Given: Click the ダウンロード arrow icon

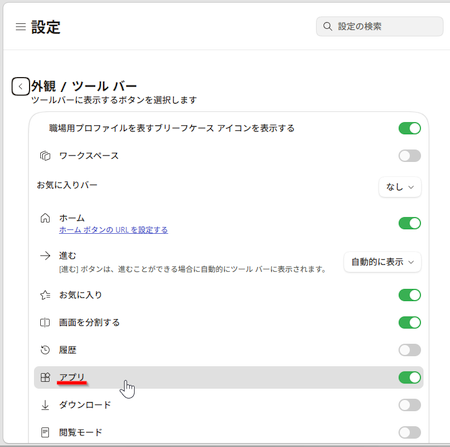Looking at the screenshot, I should point(45,405).
